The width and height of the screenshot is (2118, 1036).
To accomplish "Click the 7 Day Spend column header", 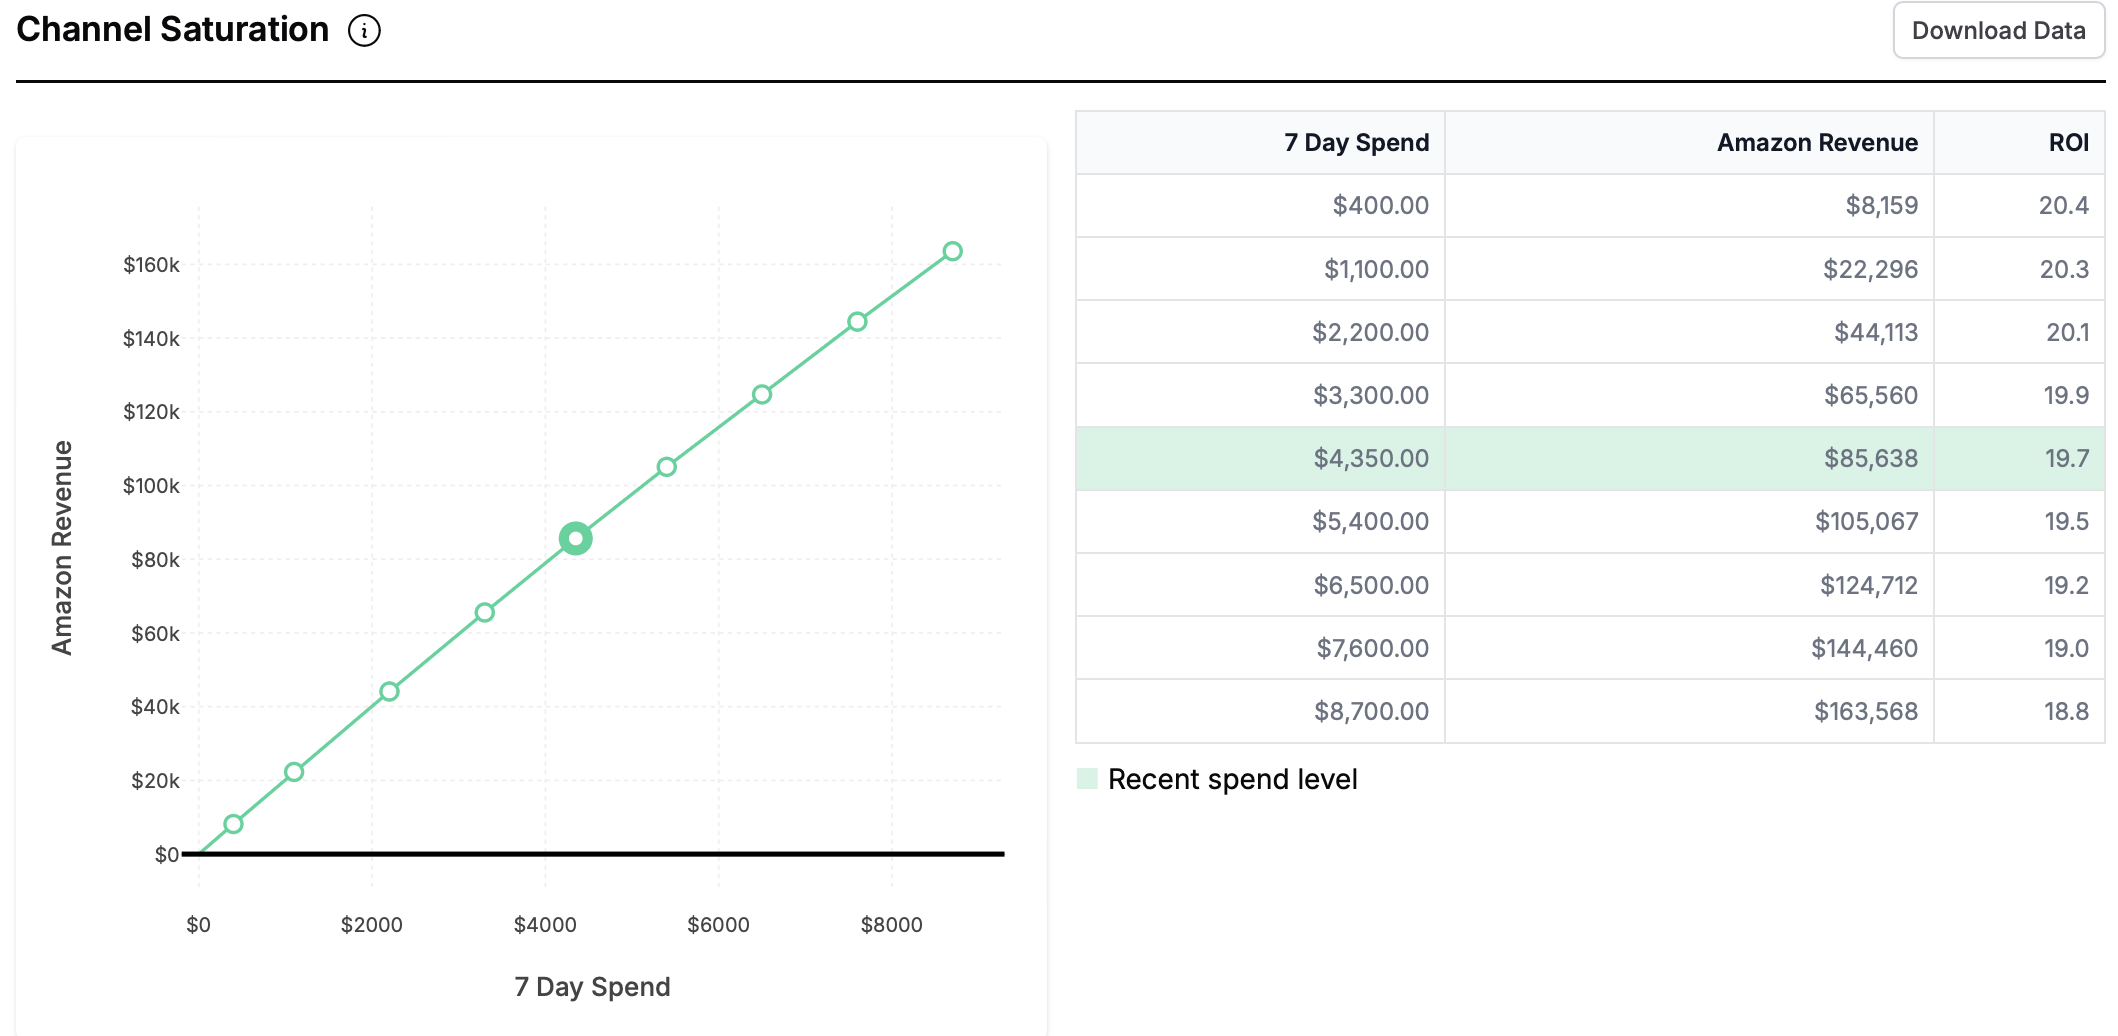I will pos(1356,143).
